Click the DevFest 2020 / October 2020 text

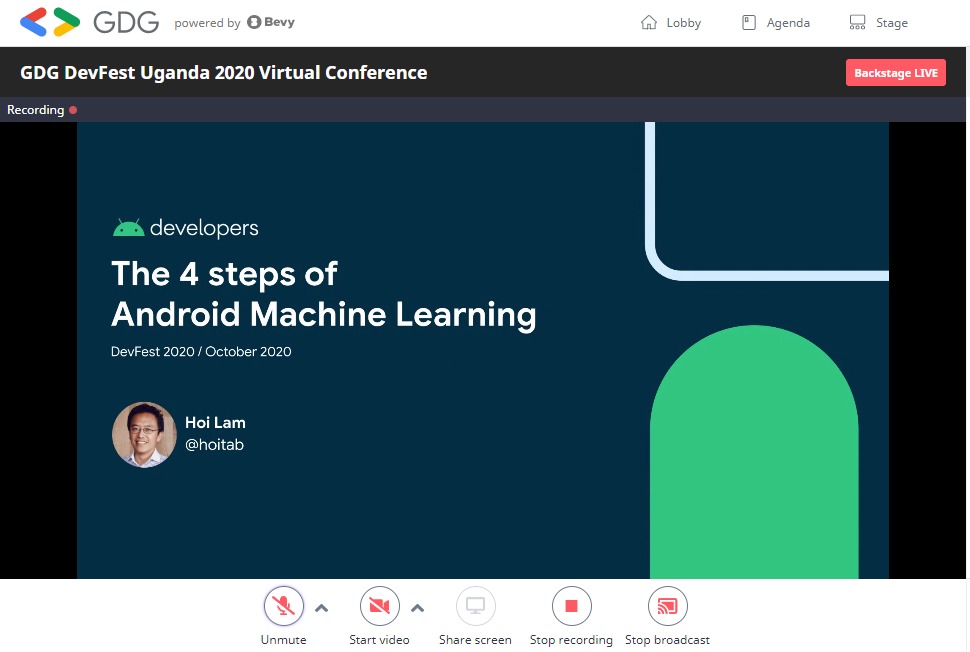click(x=201, y=351)
